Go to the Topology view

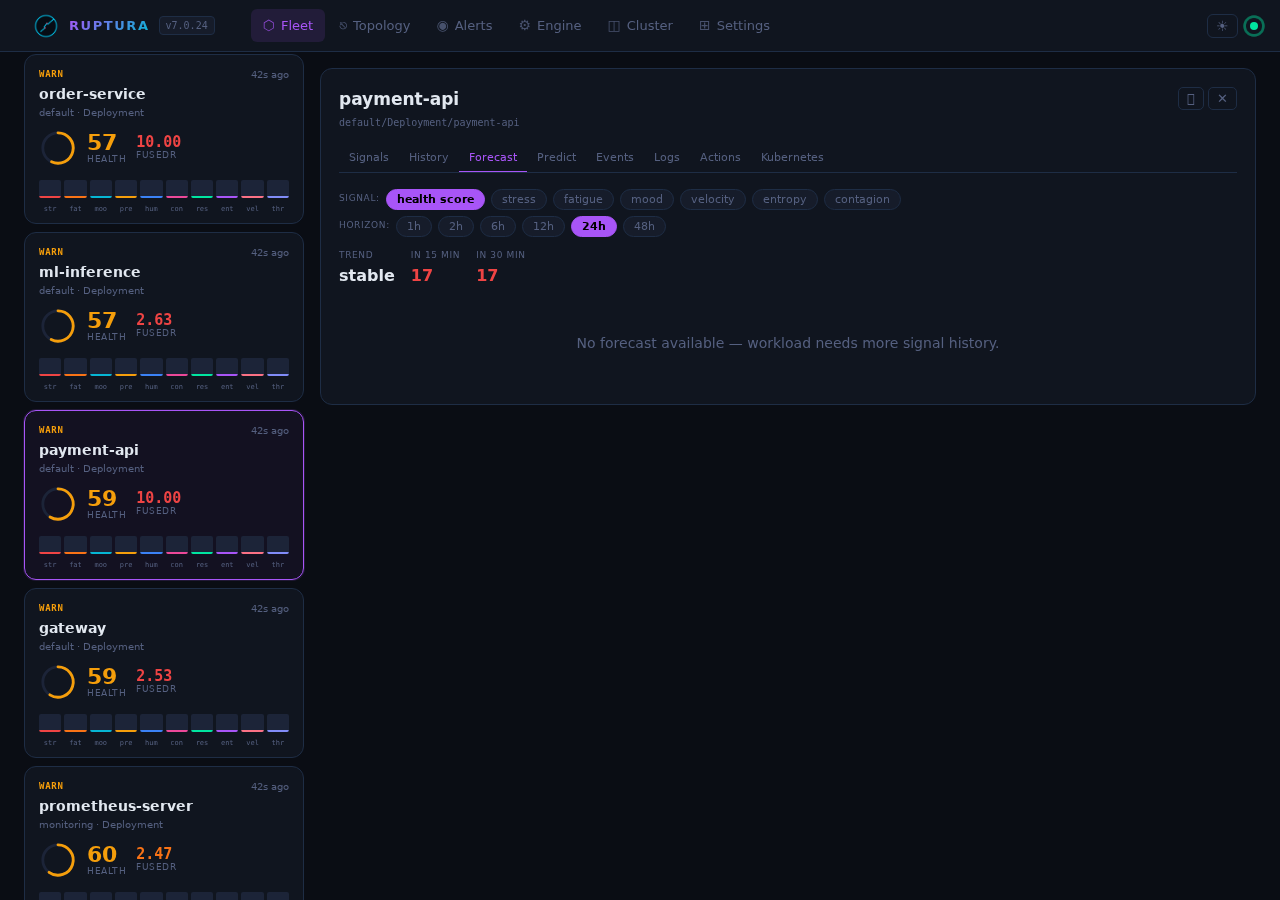(x=375, y=26)
